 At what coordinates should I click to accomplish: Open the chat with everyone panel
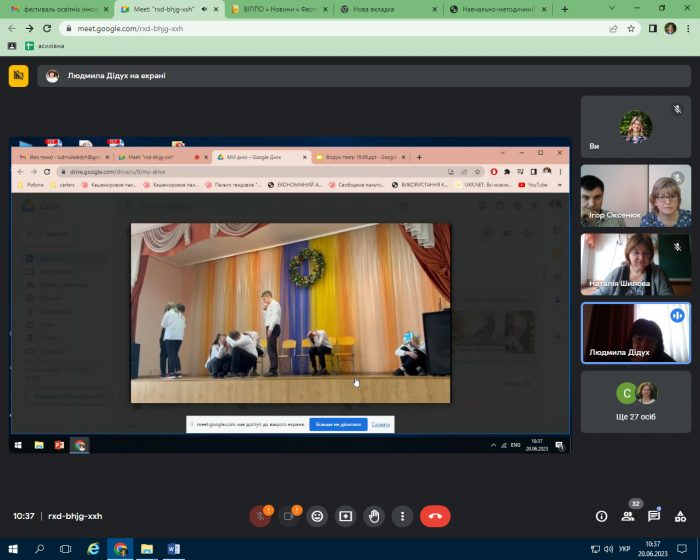click(x=654, y=516)
